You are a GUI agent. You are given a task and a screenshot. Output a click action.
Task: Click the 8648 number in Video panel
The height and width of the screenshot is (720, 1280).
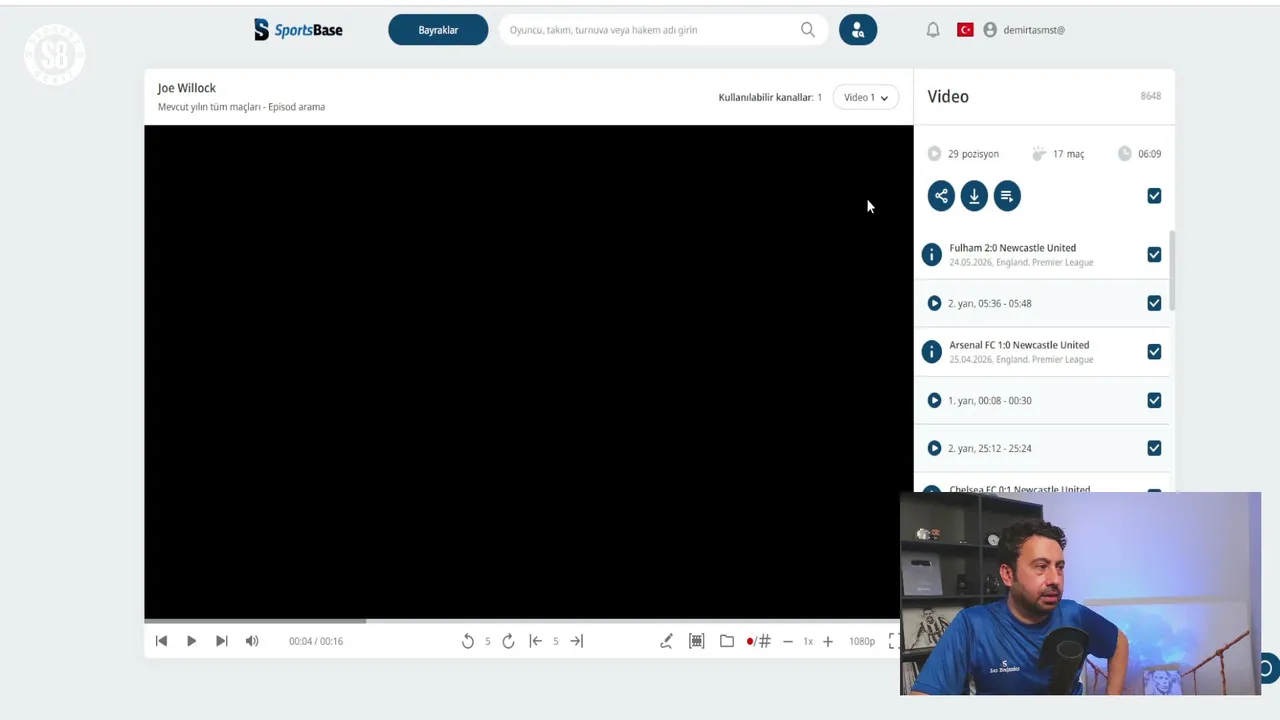click(1151, 96)
